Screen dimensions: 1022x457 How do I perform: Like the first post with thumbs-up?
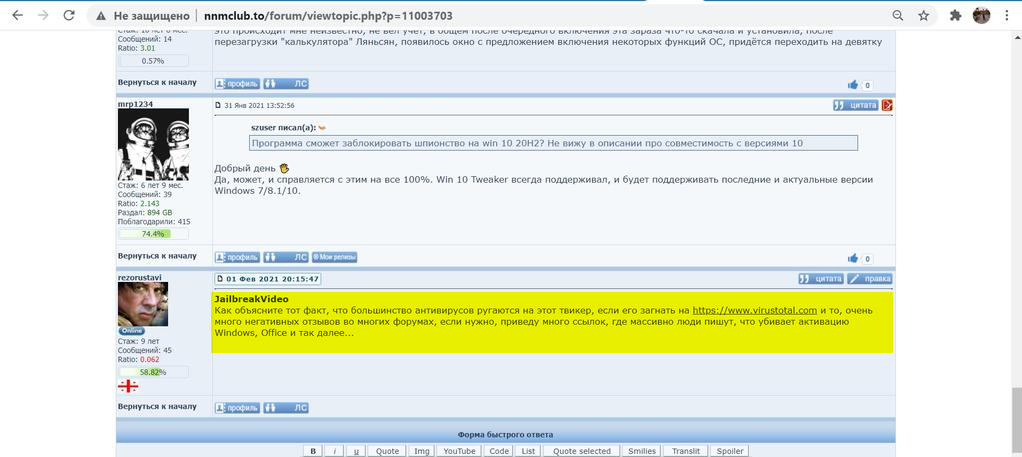853,85
